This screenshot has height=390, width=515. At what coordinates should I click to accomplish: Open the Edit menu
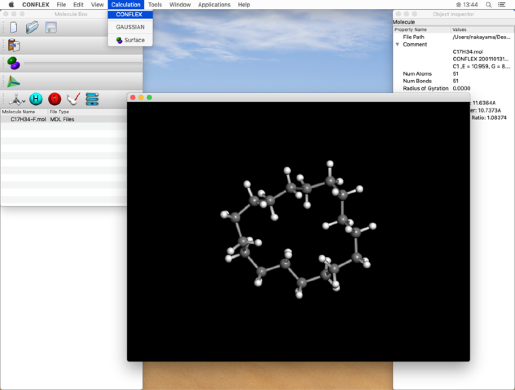point(78,5)
